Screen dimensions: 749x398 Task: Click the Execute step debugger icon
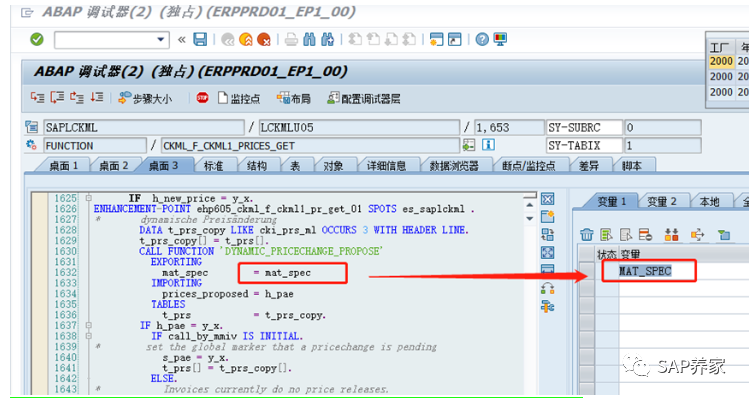pyautogui.click(x=57, y=98)
